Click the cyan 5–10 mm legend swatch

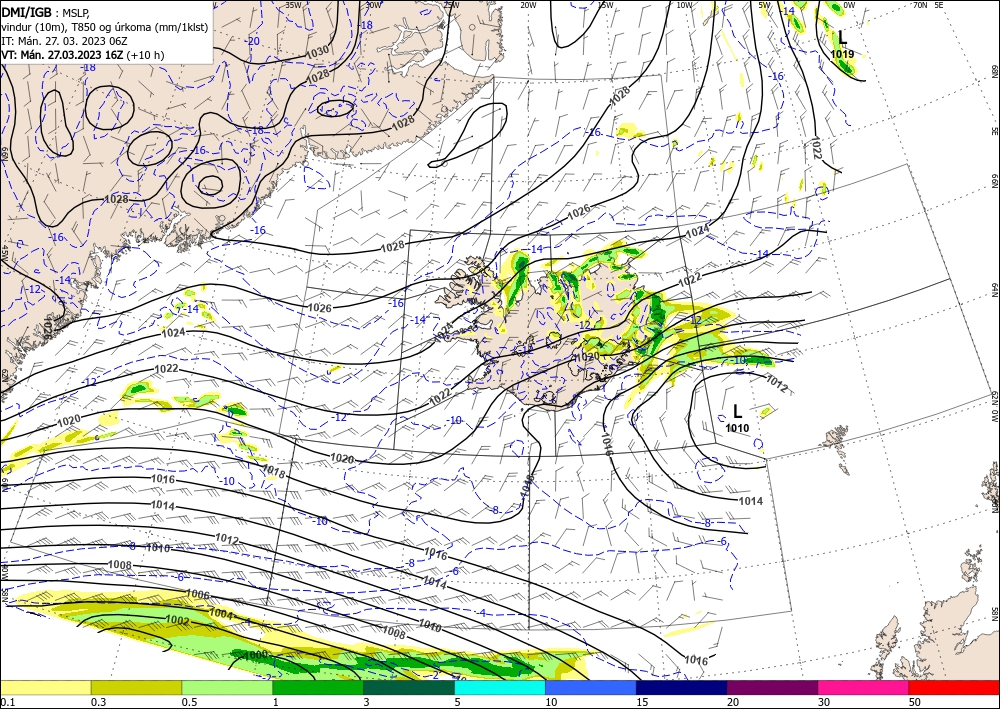pyautogui.click(x=500, y=687)
